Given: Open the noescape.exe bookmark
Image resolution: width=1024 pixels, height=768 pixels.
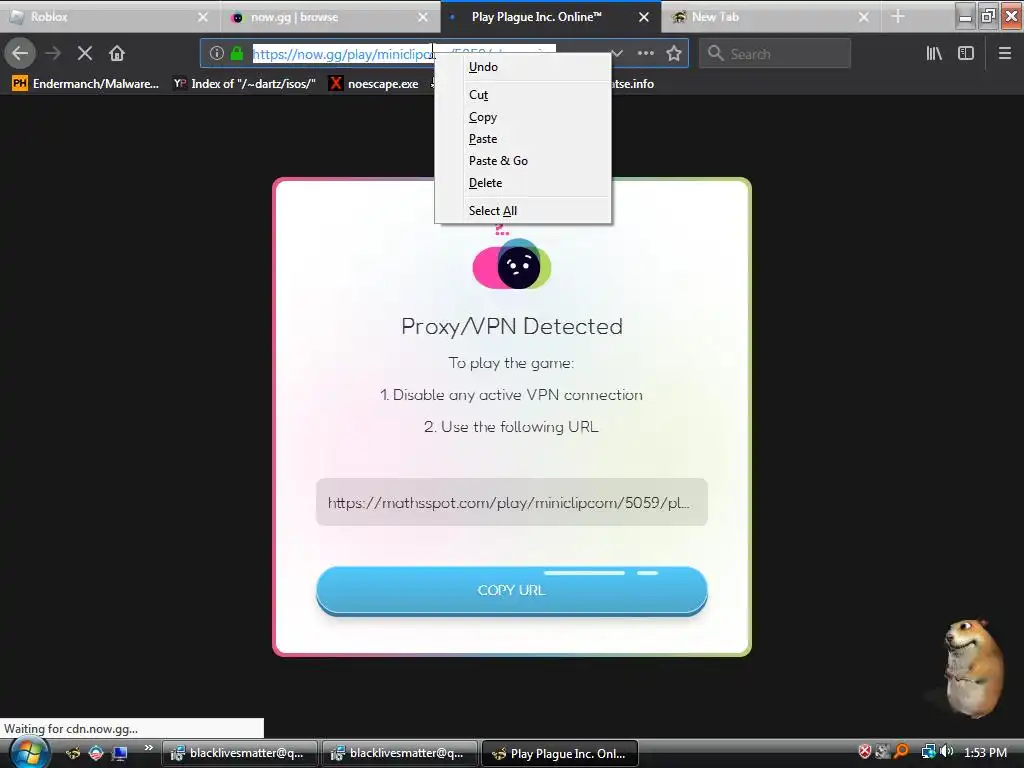Looking at the screenshot, I should pos(374,84).
